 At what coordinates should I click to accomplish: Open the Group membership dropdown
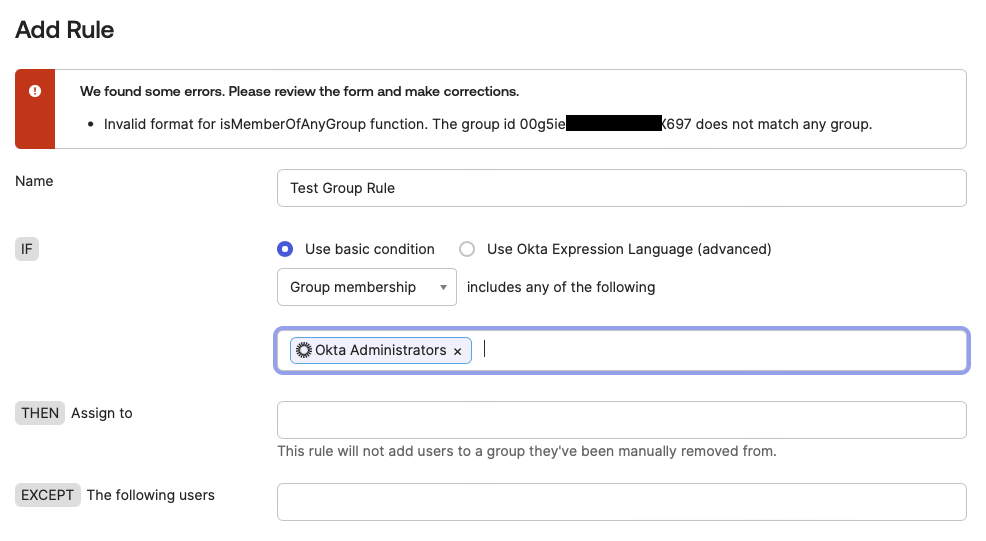click(x=366, y=287)
